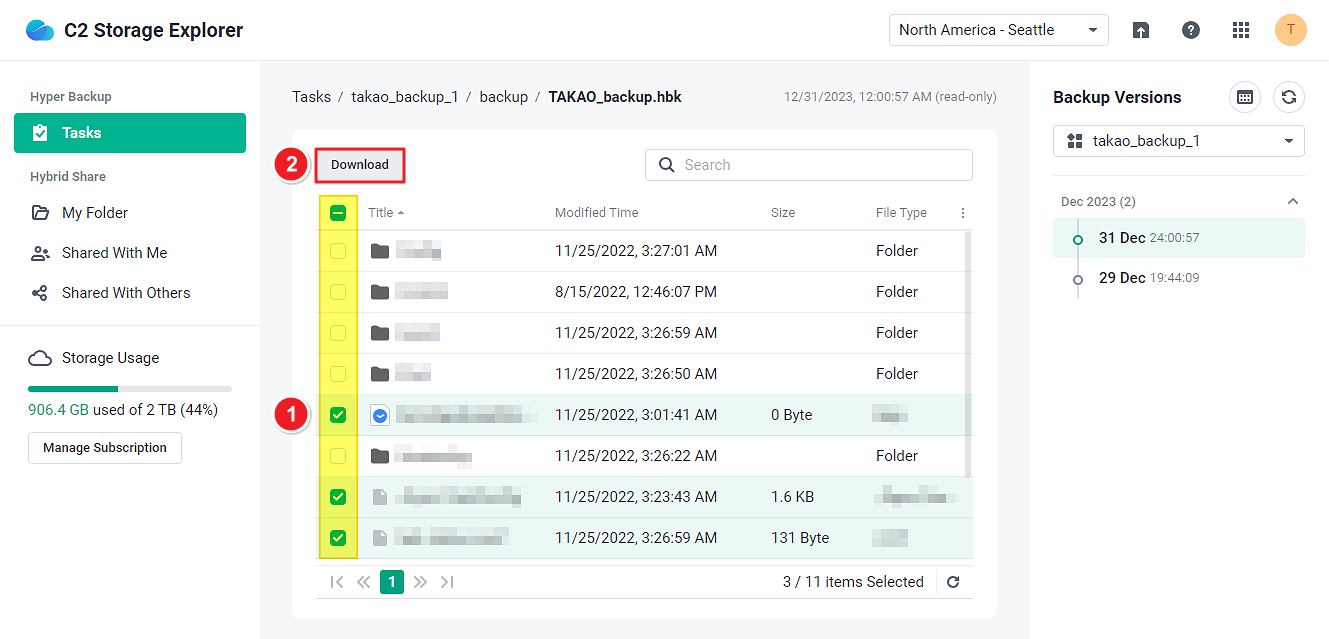Open the user avatar menu

pos(1291,30)
